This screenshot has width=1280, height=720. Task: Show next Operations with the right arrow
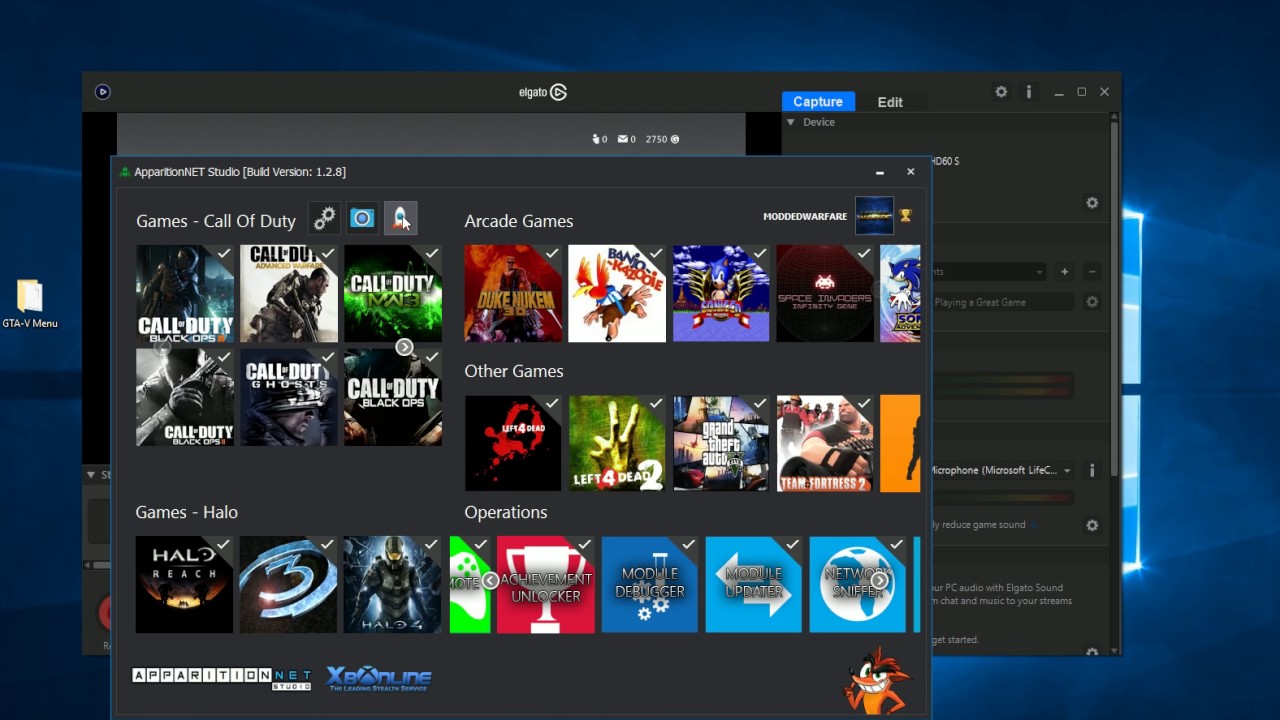(x=879, y=580)
